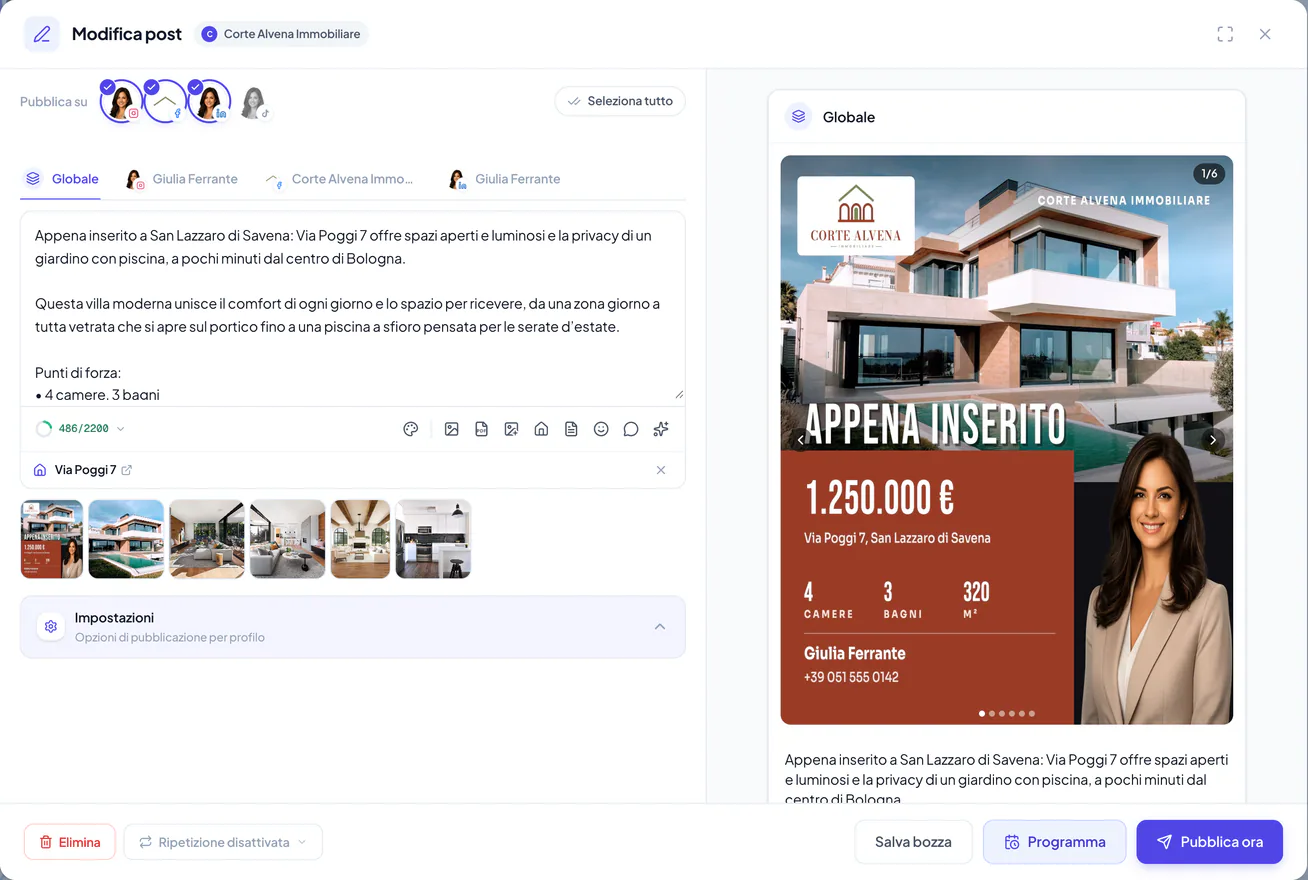
Task: Close the Modifica post dialog
Action: tap(1265, 34)
